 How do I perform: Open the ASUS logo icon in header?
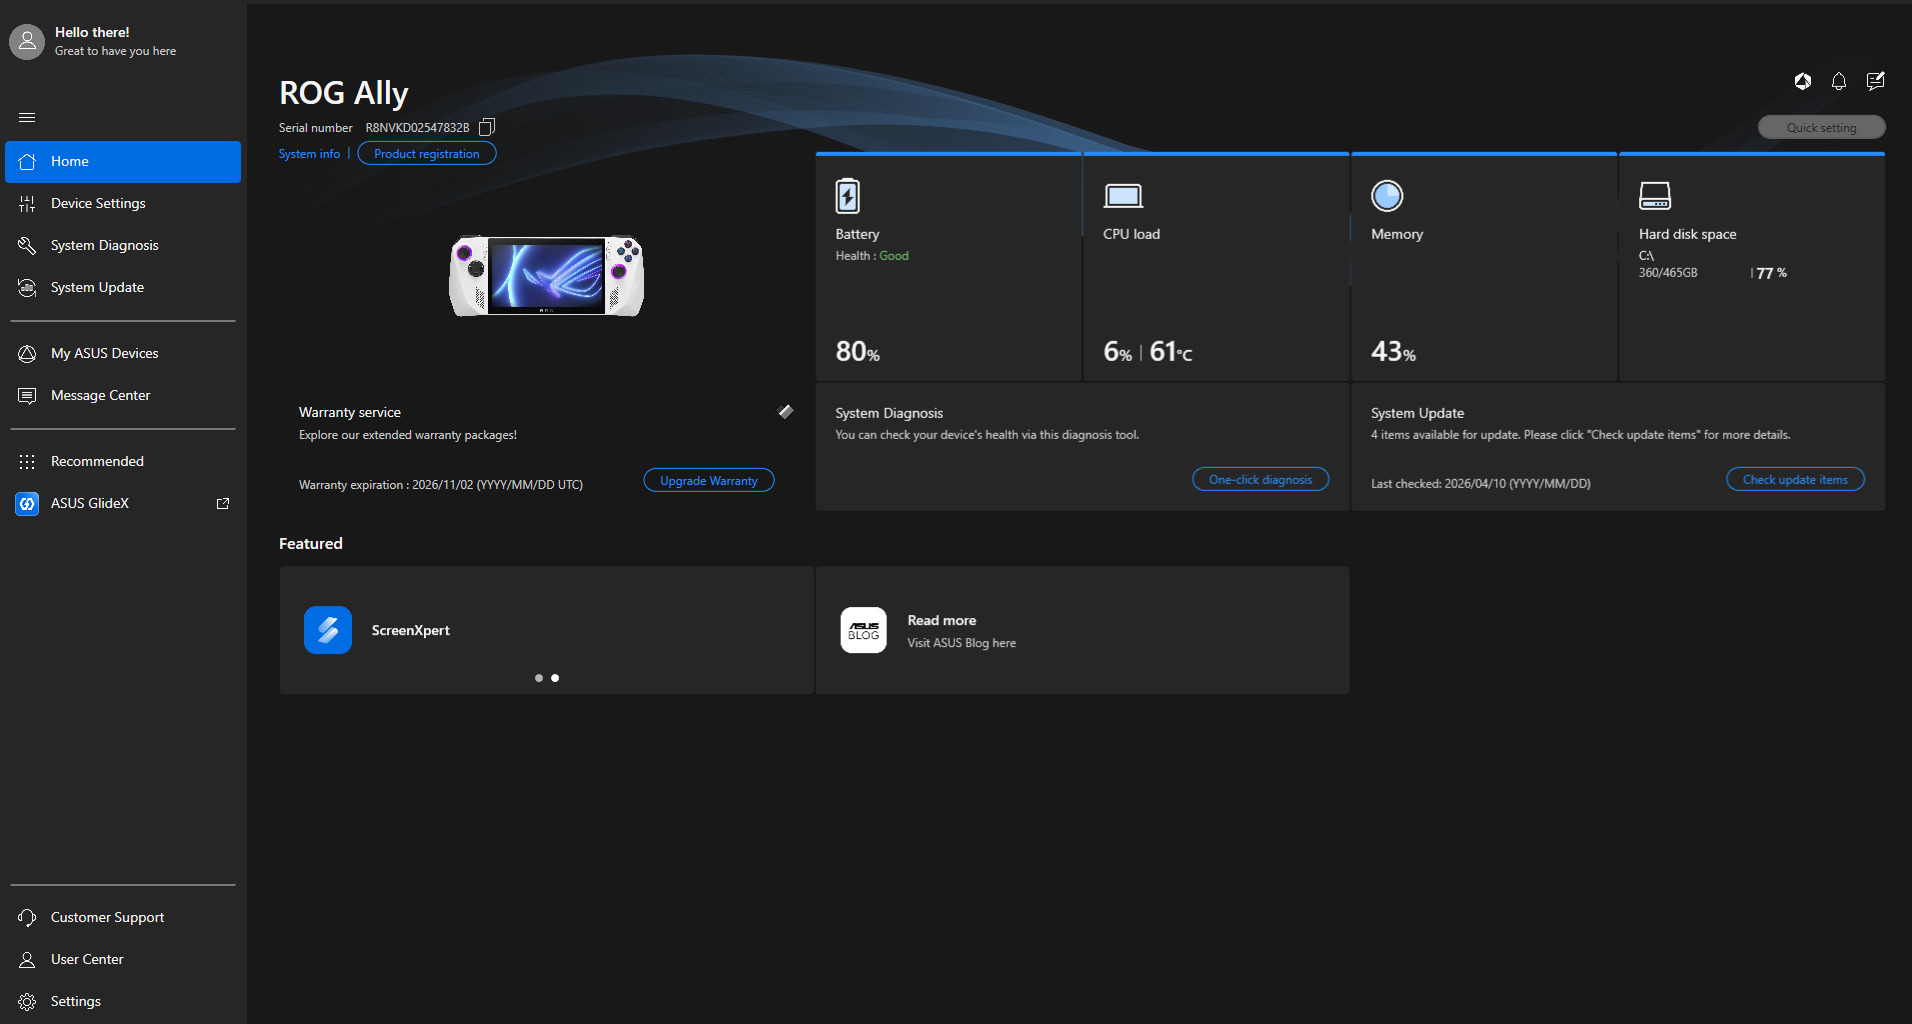[x=1802, y=81]
